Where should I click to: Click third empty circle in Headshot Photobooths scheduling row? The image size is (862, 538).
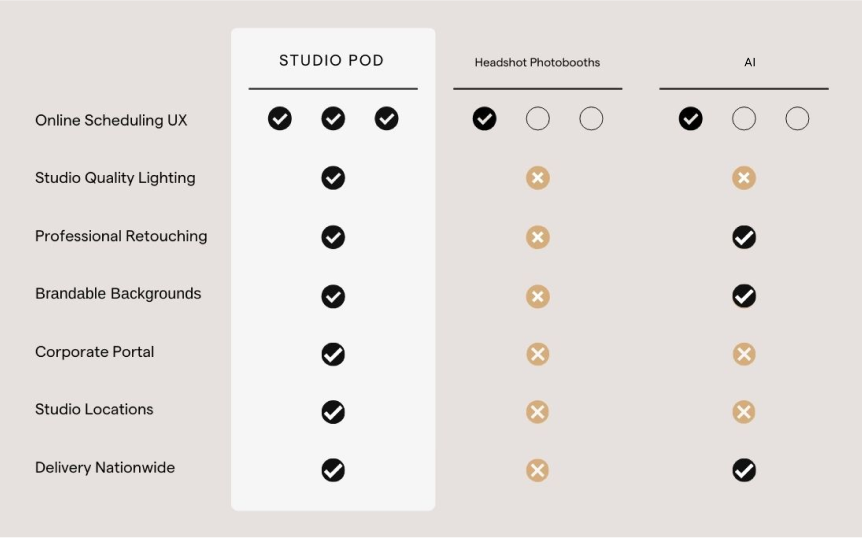point(591,119)
